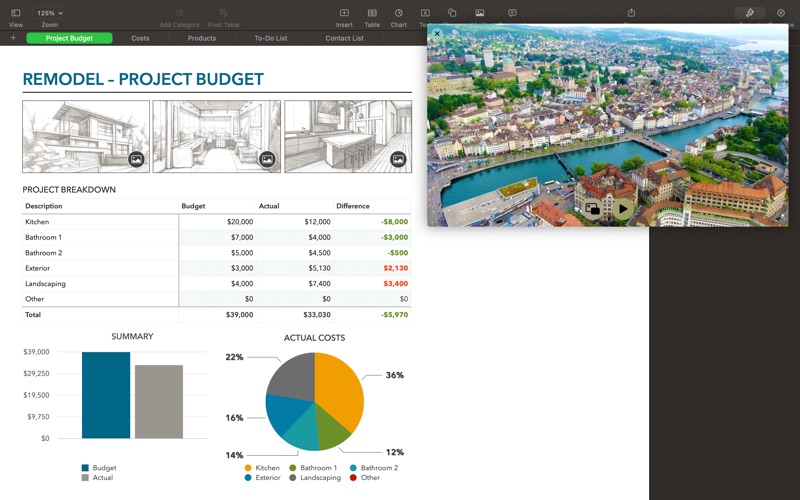The width and height of the screenshot is (800, 500).
Task: Click the Share icon in toolbar
Action: point(631,13)
